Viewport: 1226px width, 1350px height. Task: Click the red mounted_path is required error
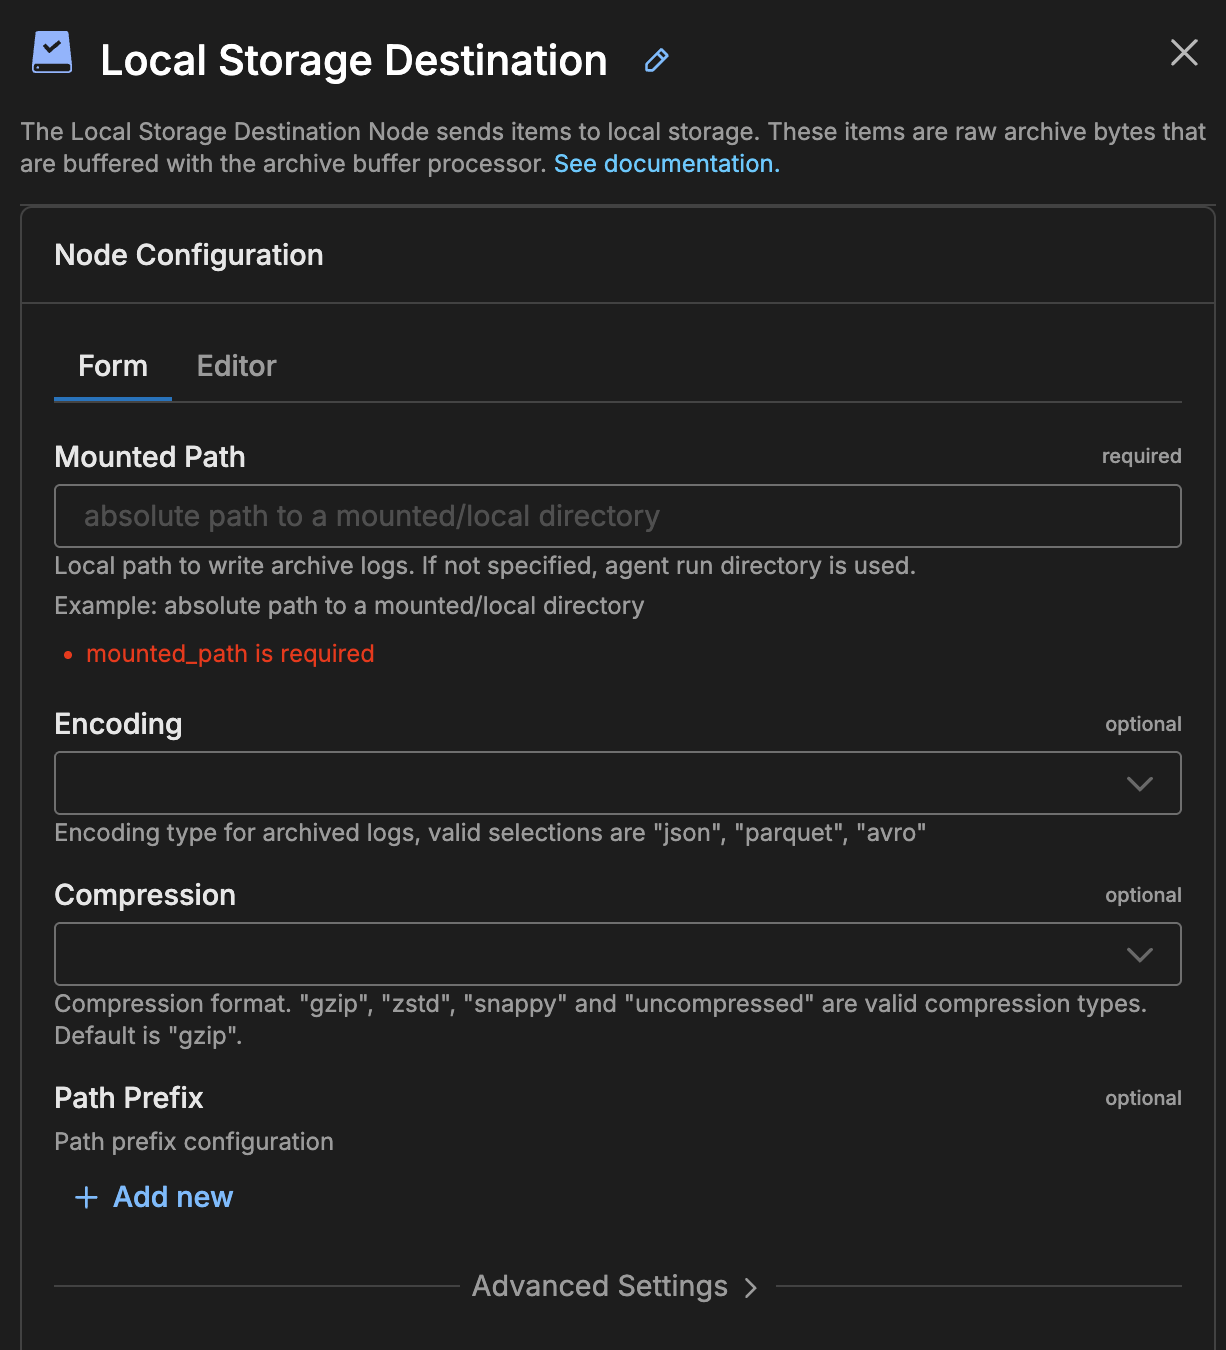point(230,654)
